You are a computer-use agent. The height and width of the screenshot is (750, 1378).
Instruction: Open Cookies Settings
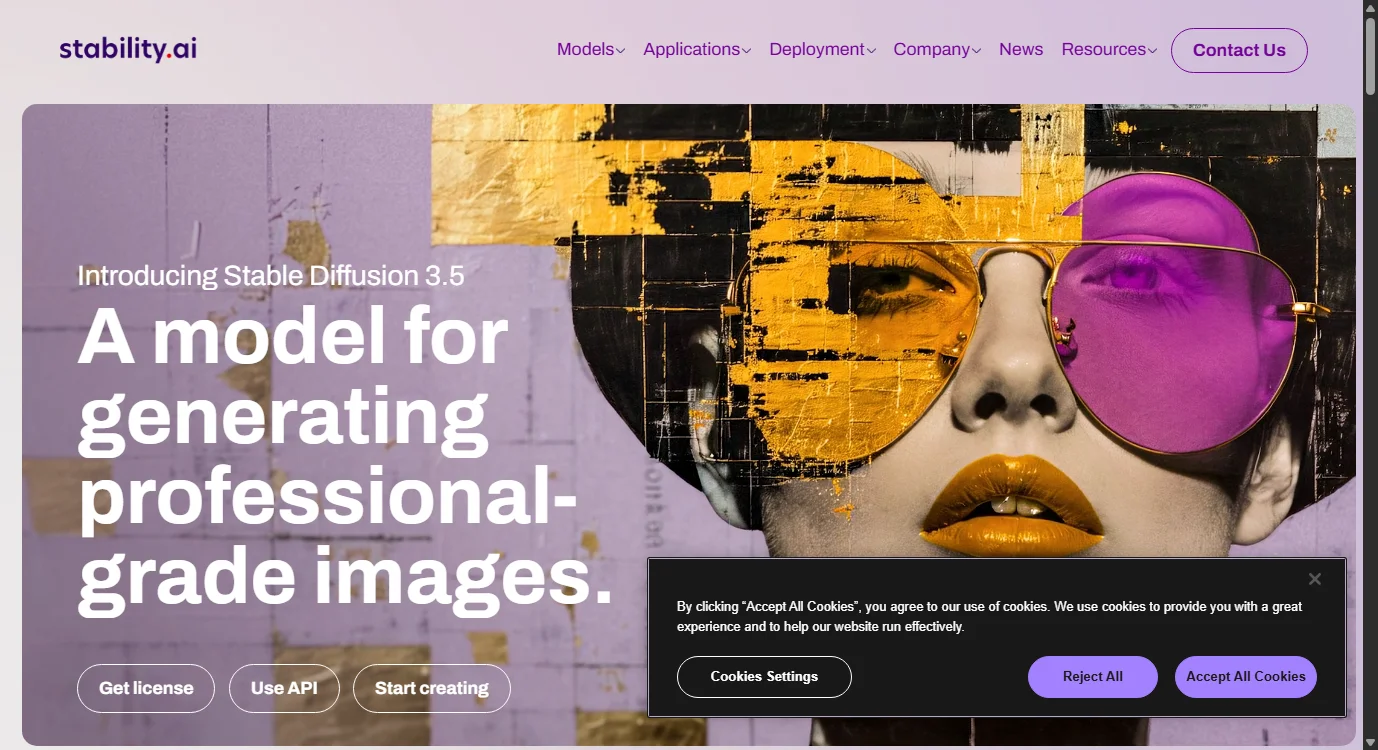click(x=764, y=677)
